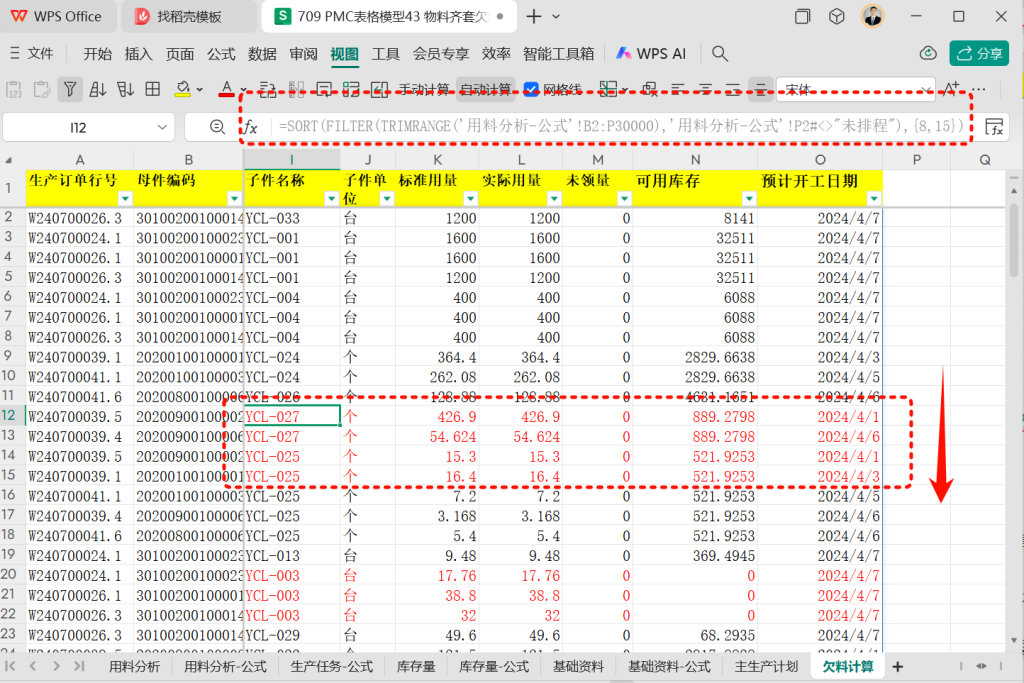Viewport: 1024px width, 683px height.
Task: Expand the name box I12 dropdown
Action: tap(162, 127)
